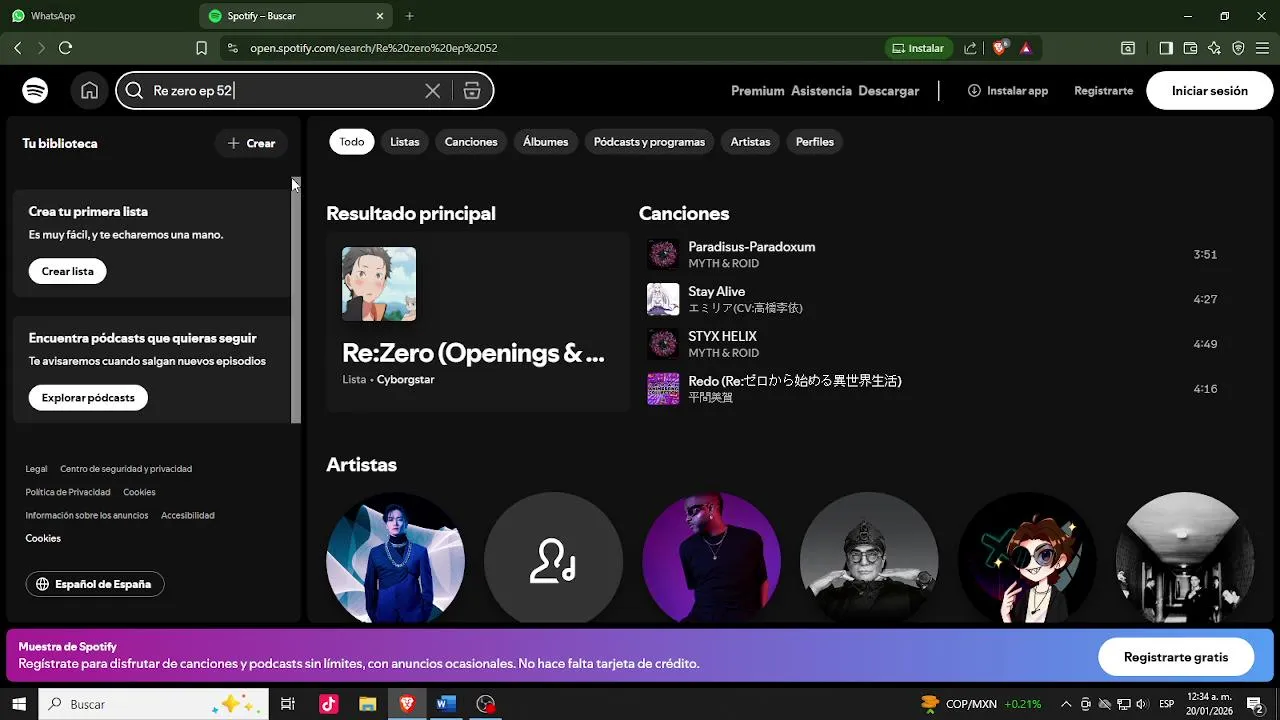Click Regístrarte gratis button
Image resolution: width=1280 pixels, height=720 pixels.
[x=1176, y=657]
